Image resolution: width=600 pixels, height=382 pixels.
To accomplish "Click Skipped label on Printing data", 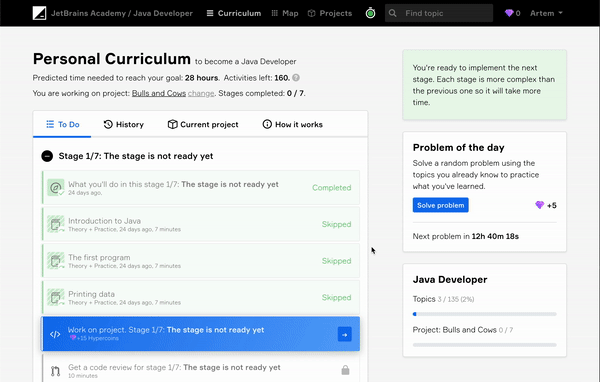I will (336, 298).
